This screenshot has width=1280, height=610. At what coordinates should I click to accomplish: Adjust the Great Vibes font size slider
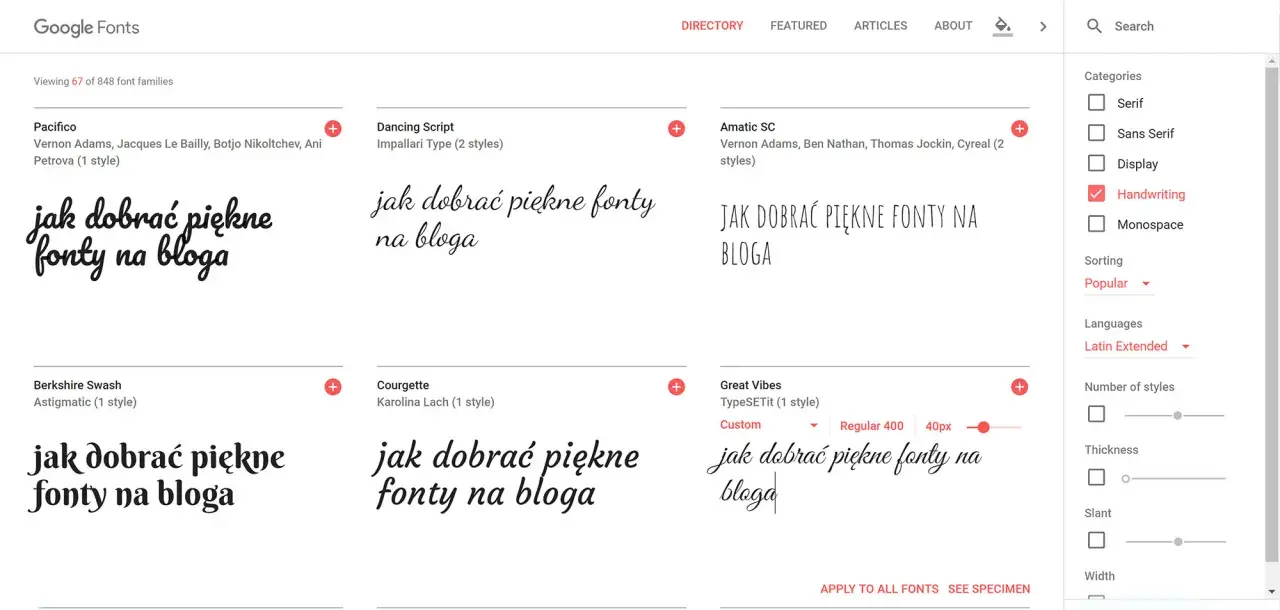[984, 427]
